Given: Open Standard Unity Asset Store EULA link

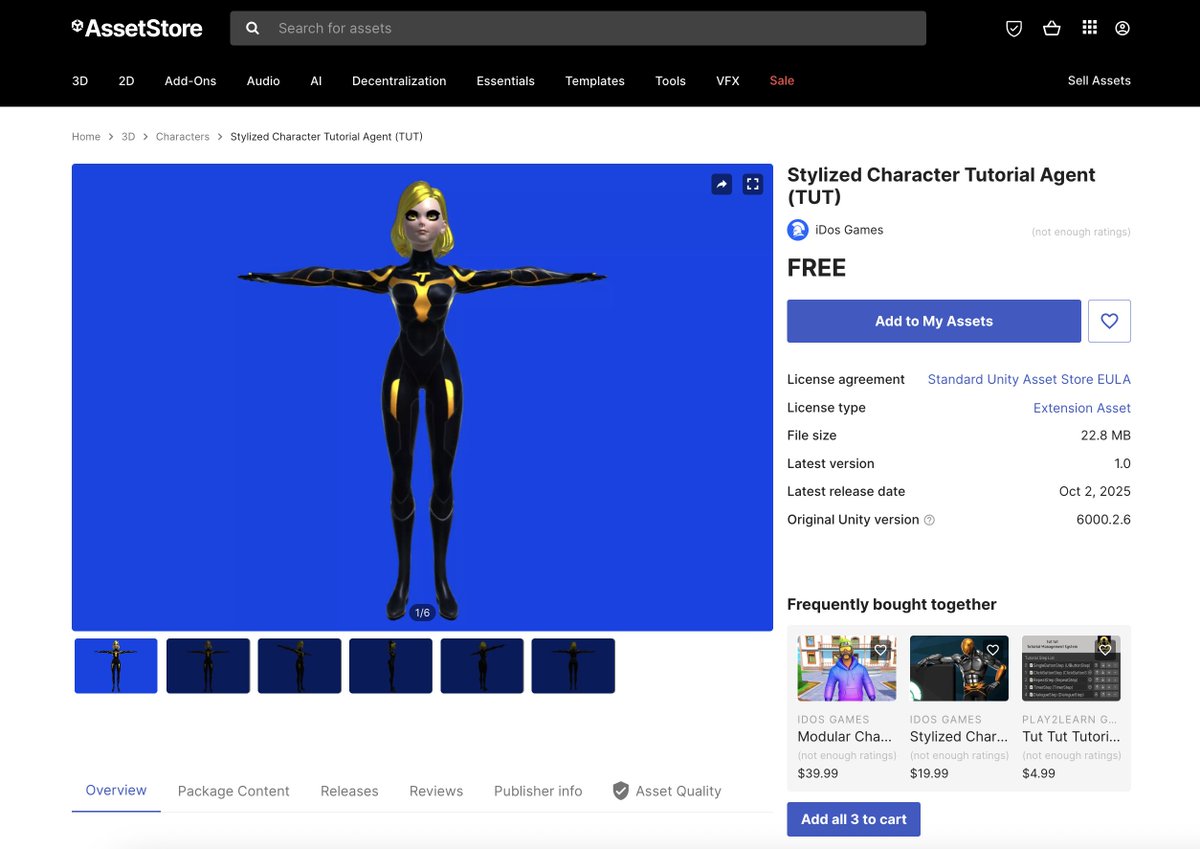Looking at the screenshot, I should (x=1029, y=379).
